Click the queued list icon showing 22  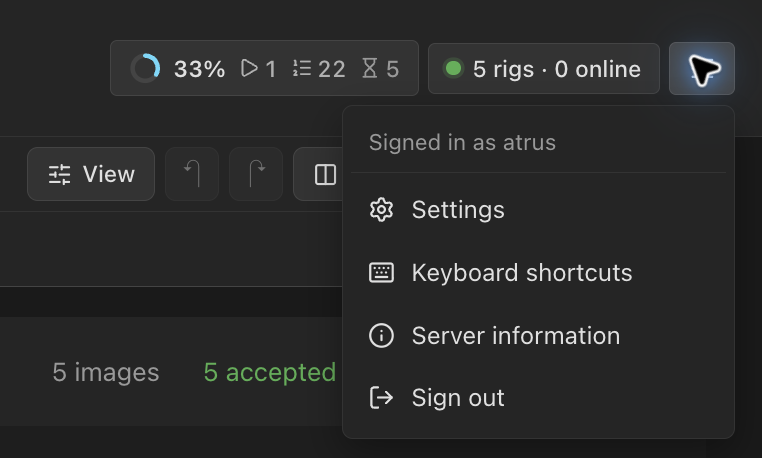point(302,68)
